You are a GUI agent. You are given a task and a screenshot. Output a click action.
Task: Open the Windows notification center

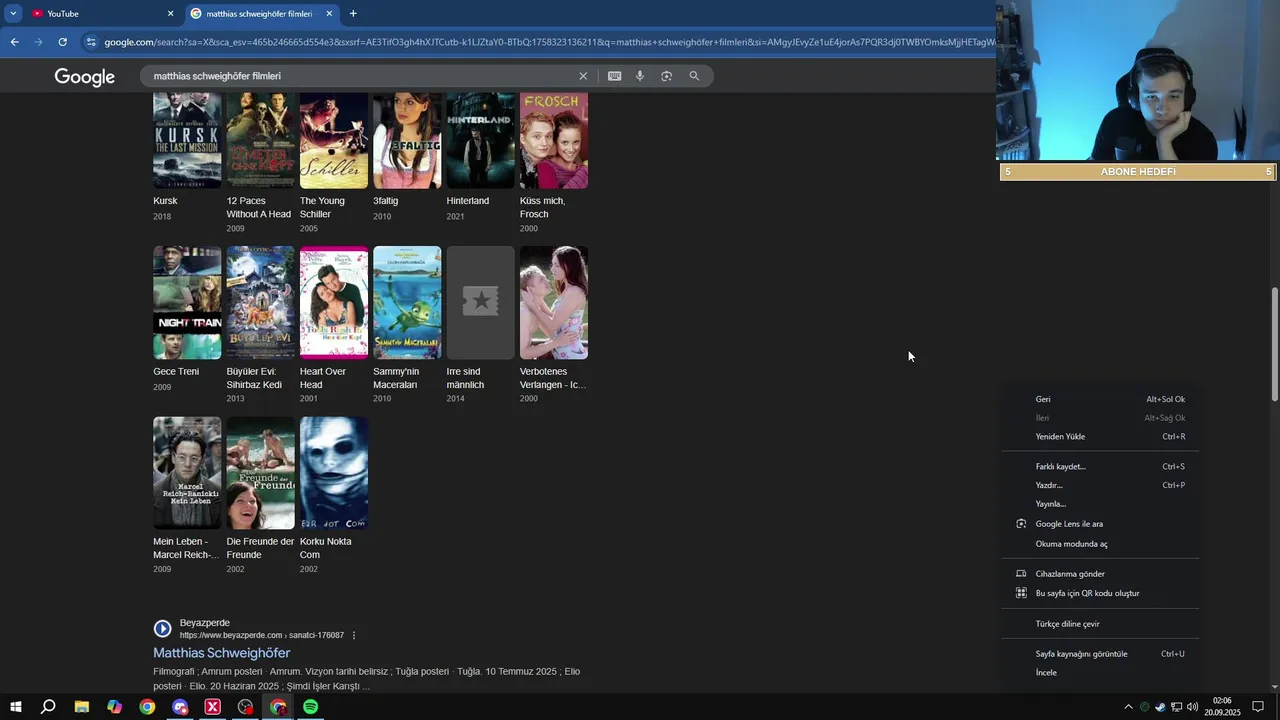[x=1258, y=707]
